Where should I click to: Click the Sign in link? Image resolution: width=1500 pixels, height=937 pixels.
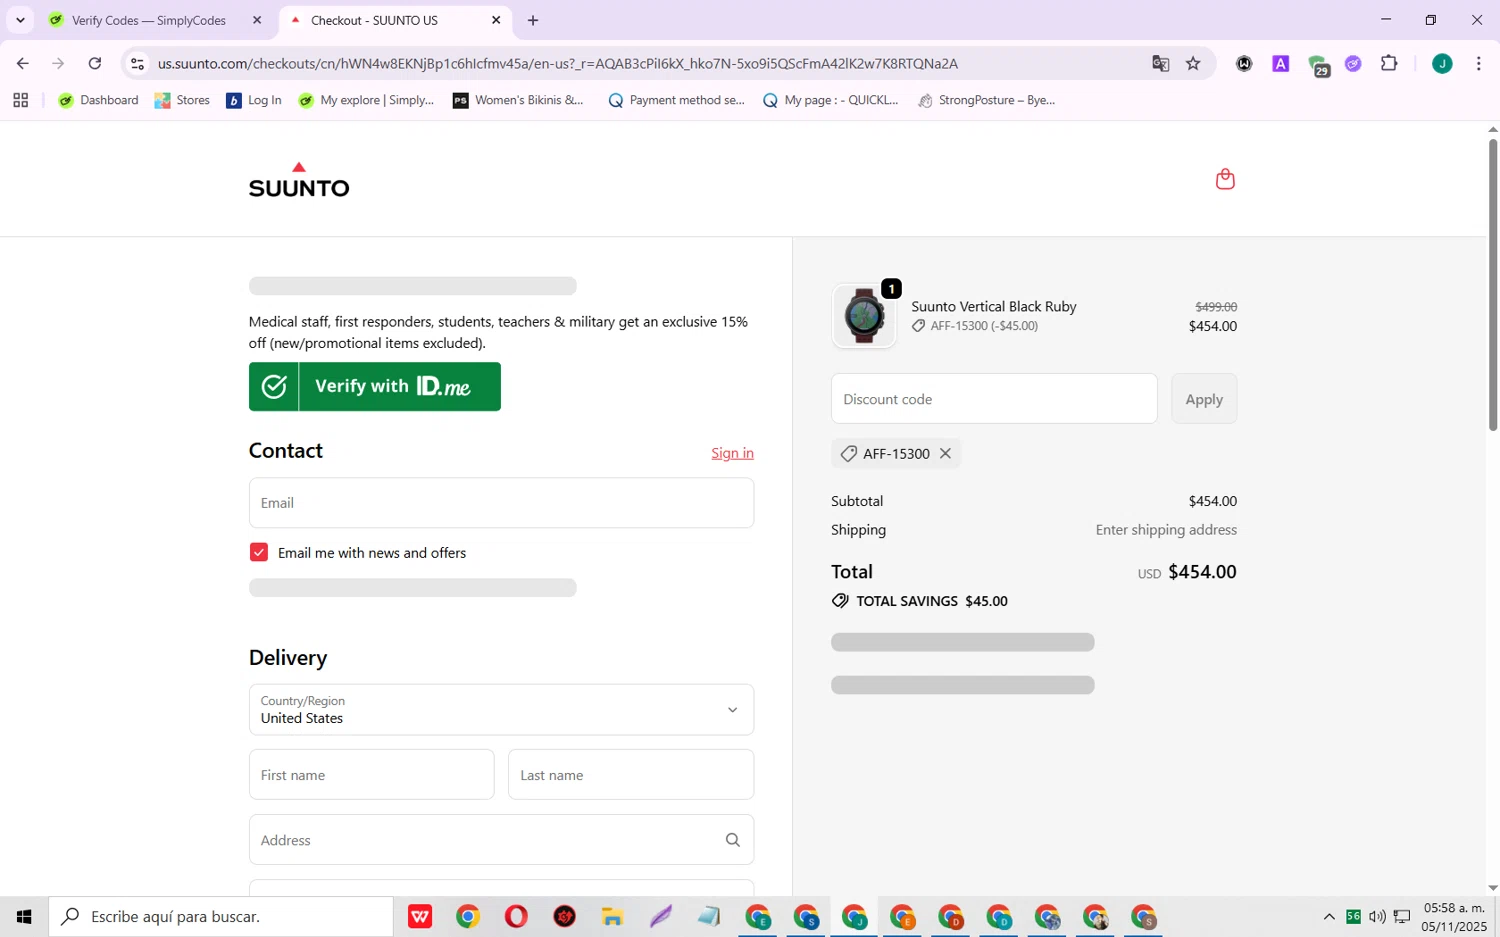(x=732, y=453)
